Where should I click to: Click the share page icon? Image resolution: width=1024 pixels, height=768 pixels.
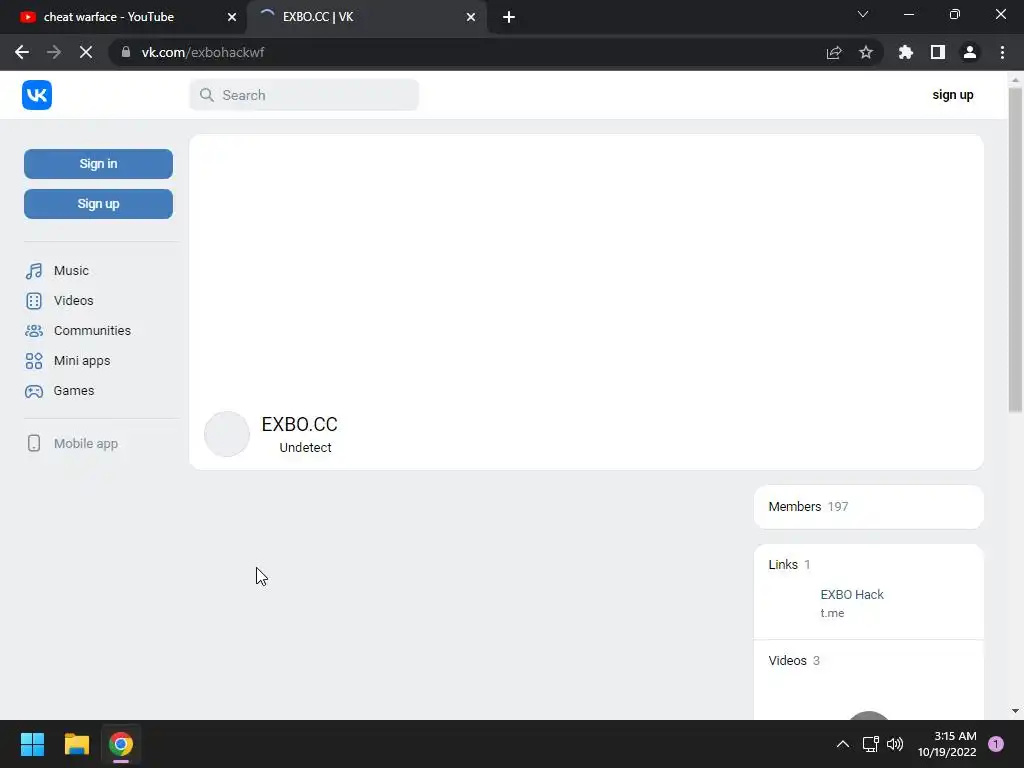(x=834, y=52)
